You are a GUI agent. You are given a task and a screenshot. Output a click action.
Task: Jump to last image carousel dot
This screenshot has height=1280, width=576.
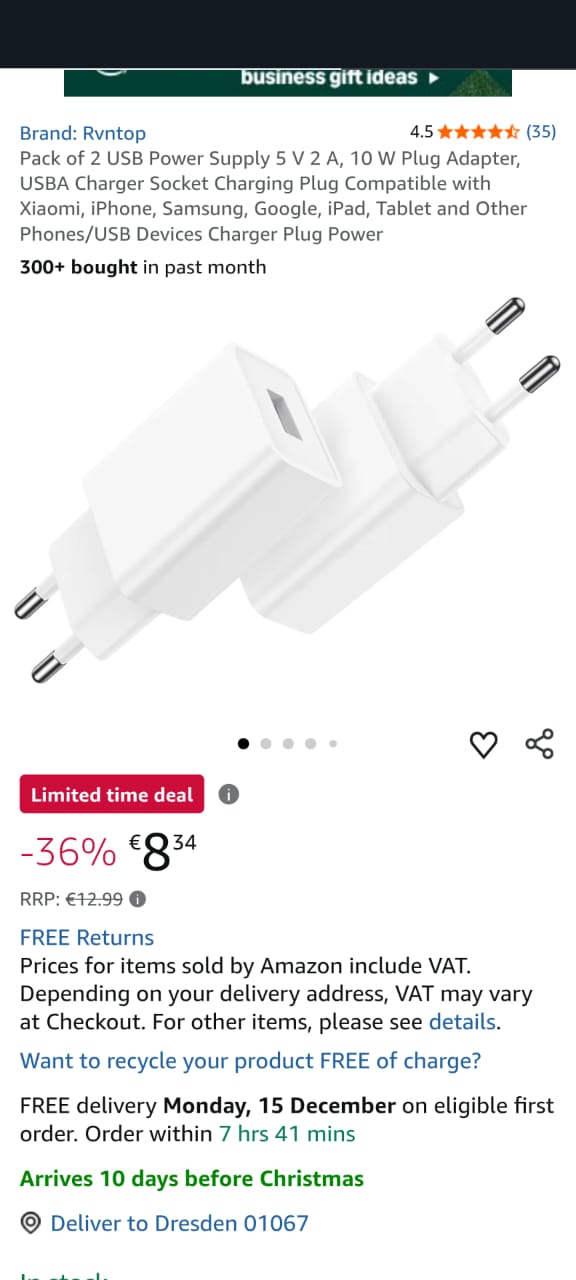pos(333,743)
